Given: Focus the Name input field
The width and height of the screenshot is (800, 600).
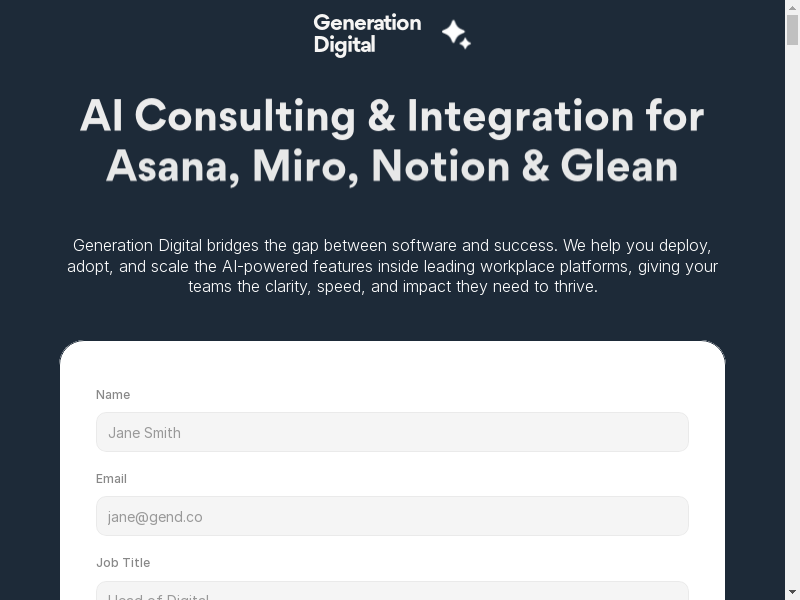Looking at the screenshot, I should click(392, 432).
